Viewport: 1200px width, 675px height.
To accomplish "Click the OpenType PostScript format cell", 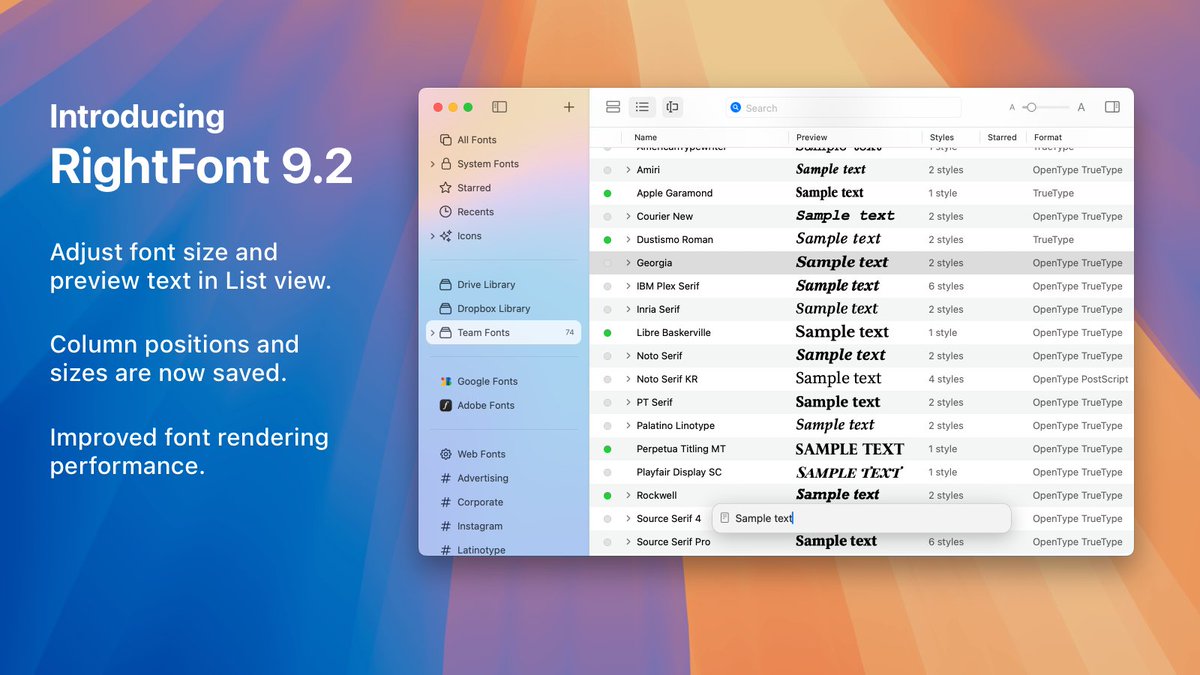I will point(1080,379).
